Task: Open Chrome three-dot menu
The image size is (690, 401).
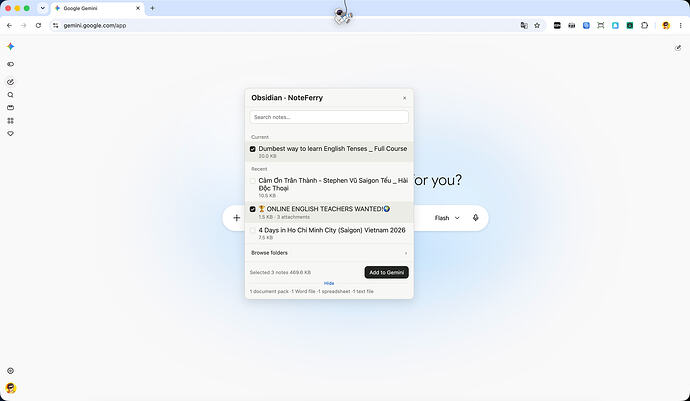Action: pyautogui.click(x=680, y=26)
